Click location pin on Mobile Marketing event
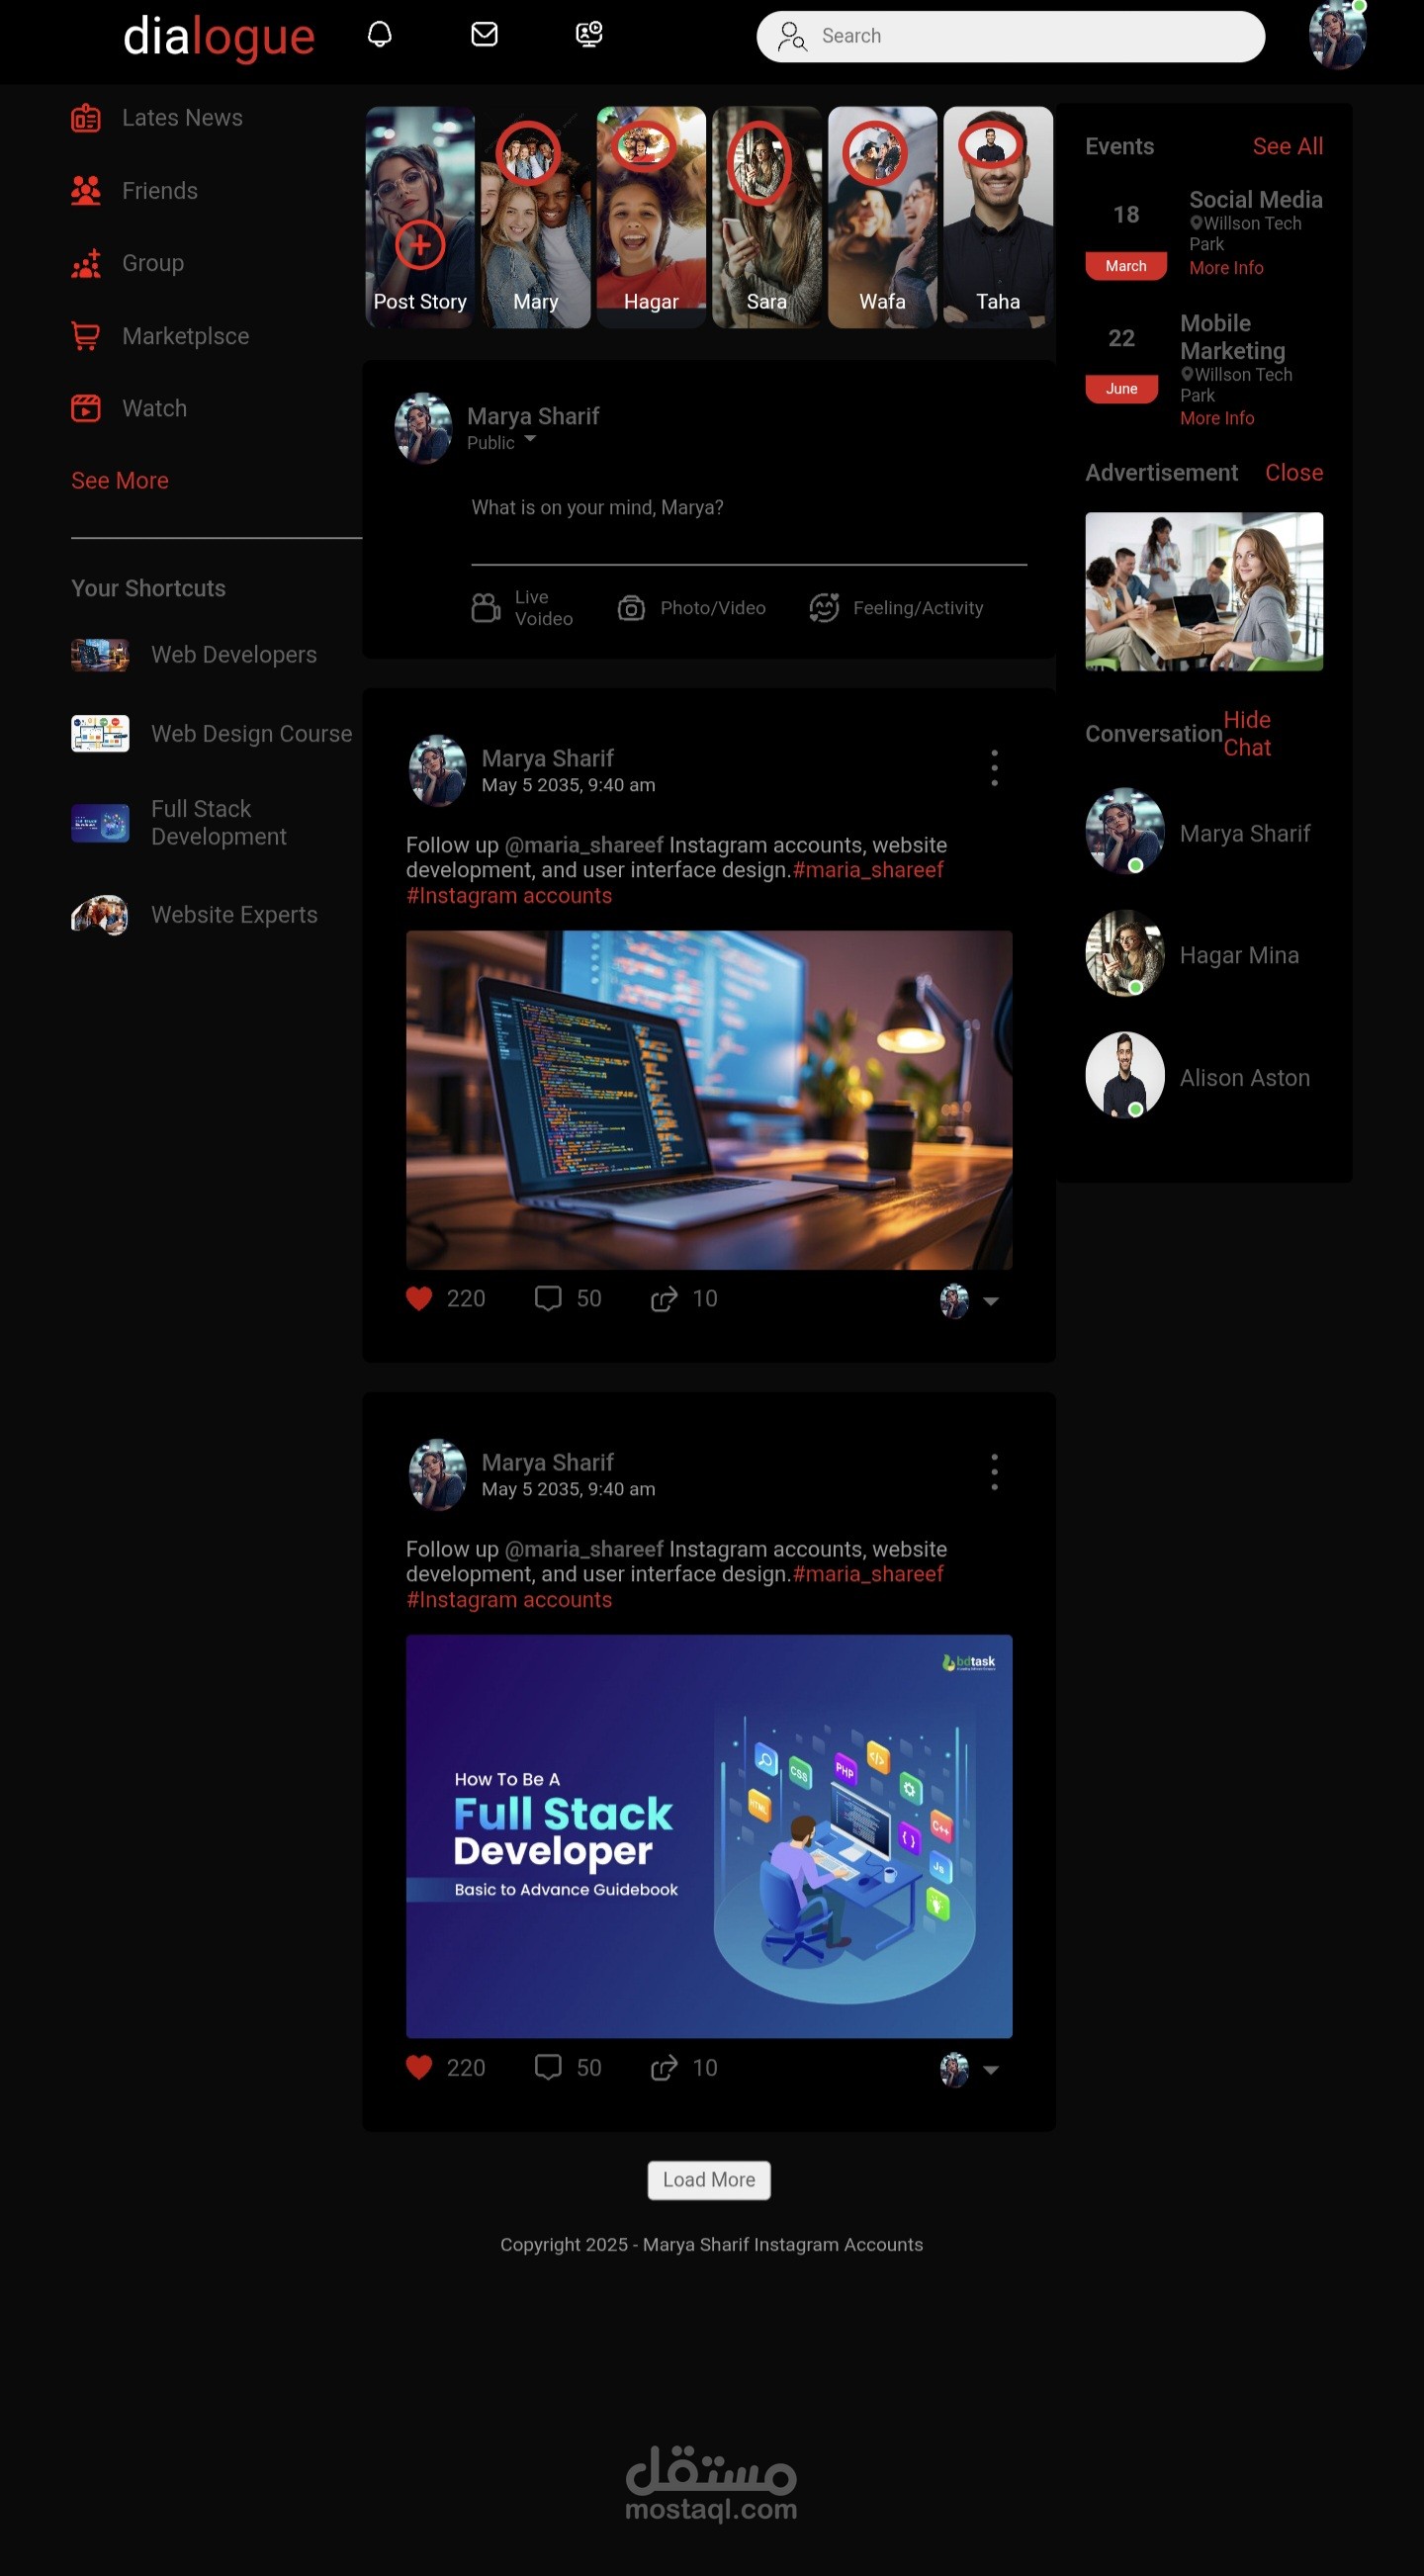1424x2576 pixels. (1187, 374)
